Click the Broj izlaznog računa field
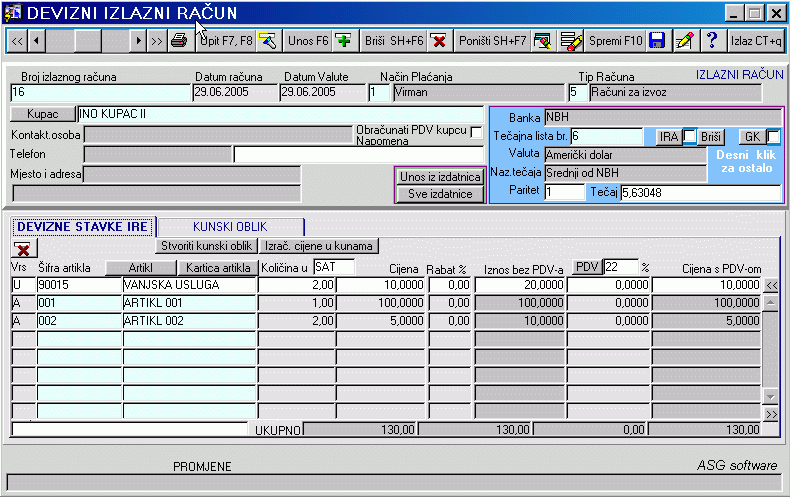The width and height of the screenshot is (790, 497). coord(100,92)
